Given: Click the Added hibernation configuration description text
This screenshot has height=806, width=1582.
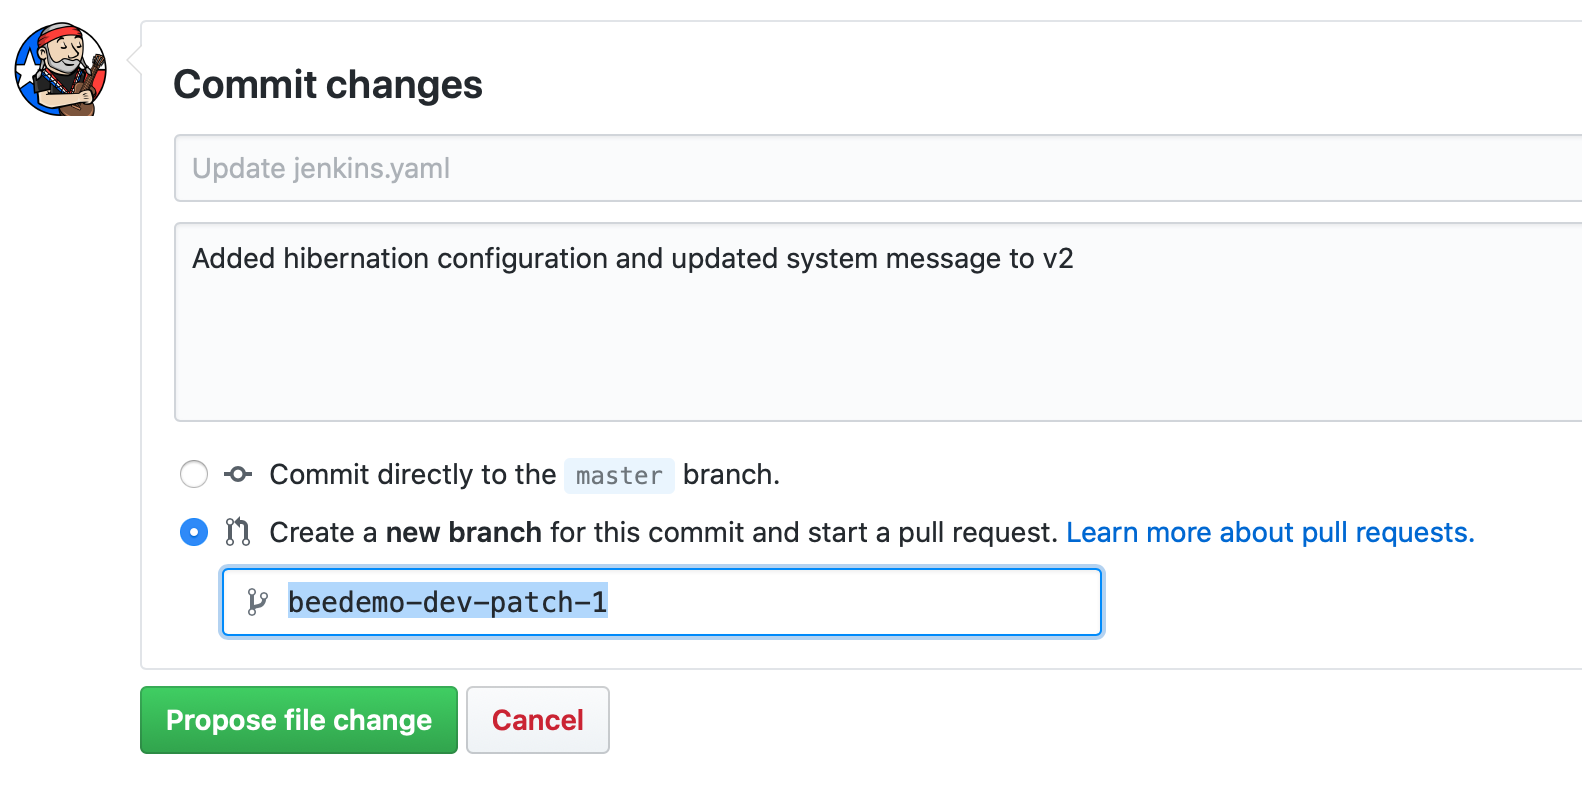Looking at the screenshot, I should pos(632,259).
